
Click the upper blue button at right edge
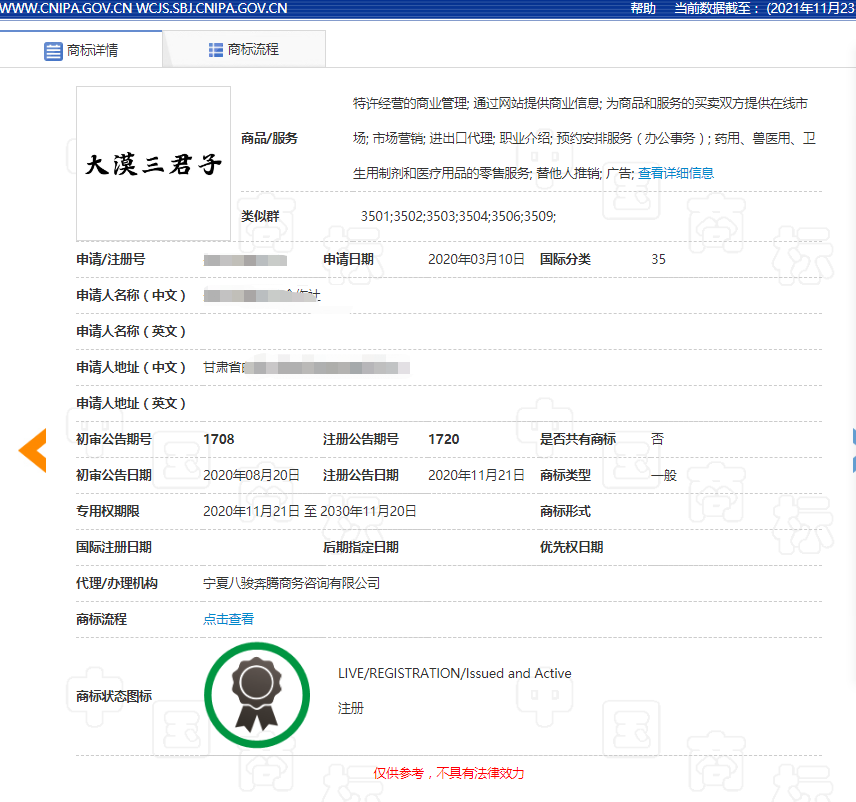tap(852, 437)
